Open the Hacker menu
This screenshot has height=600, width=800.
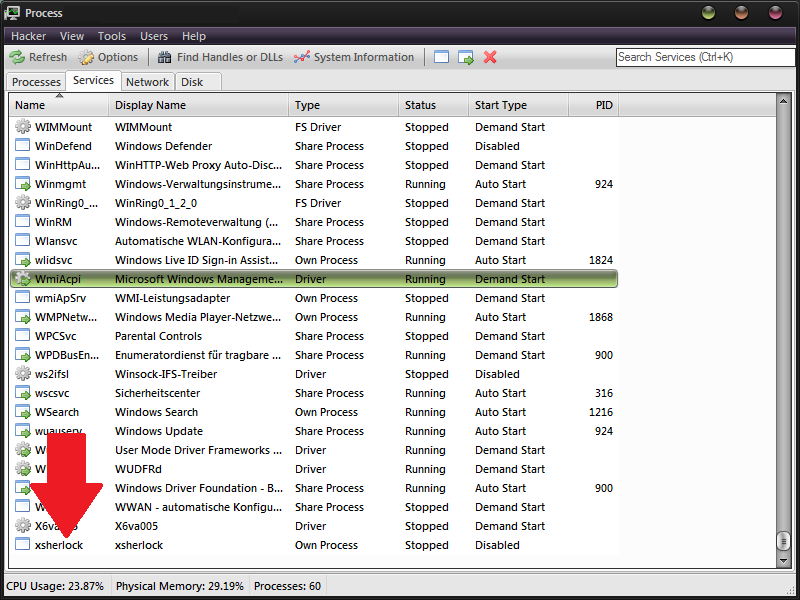coord(29,36)
